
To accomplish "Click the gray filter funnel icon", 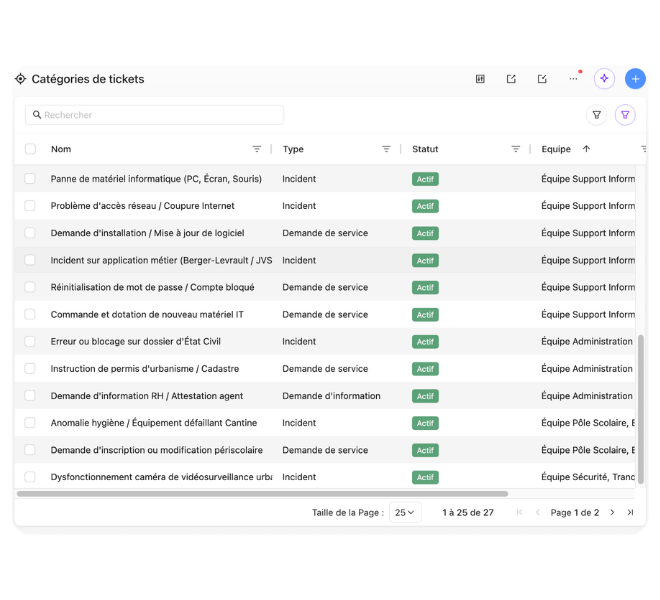I will (596, 115).
